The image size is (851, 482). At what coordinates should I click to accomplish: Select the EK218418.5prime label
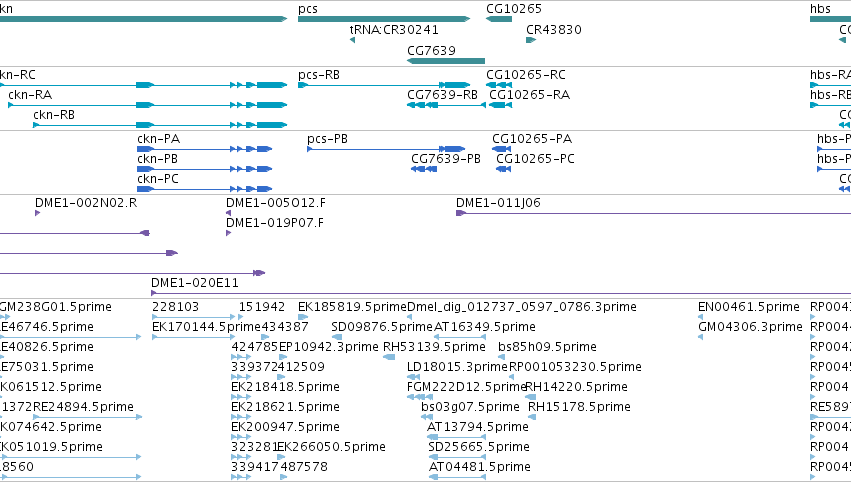click(285, 387)
